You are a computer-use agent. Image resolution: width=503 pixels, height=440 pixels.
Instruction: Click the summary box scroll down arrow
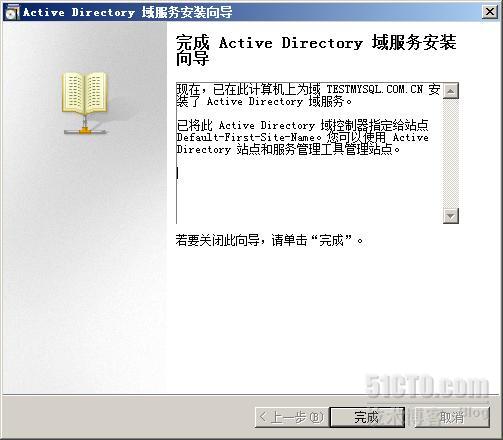[451, 216]
